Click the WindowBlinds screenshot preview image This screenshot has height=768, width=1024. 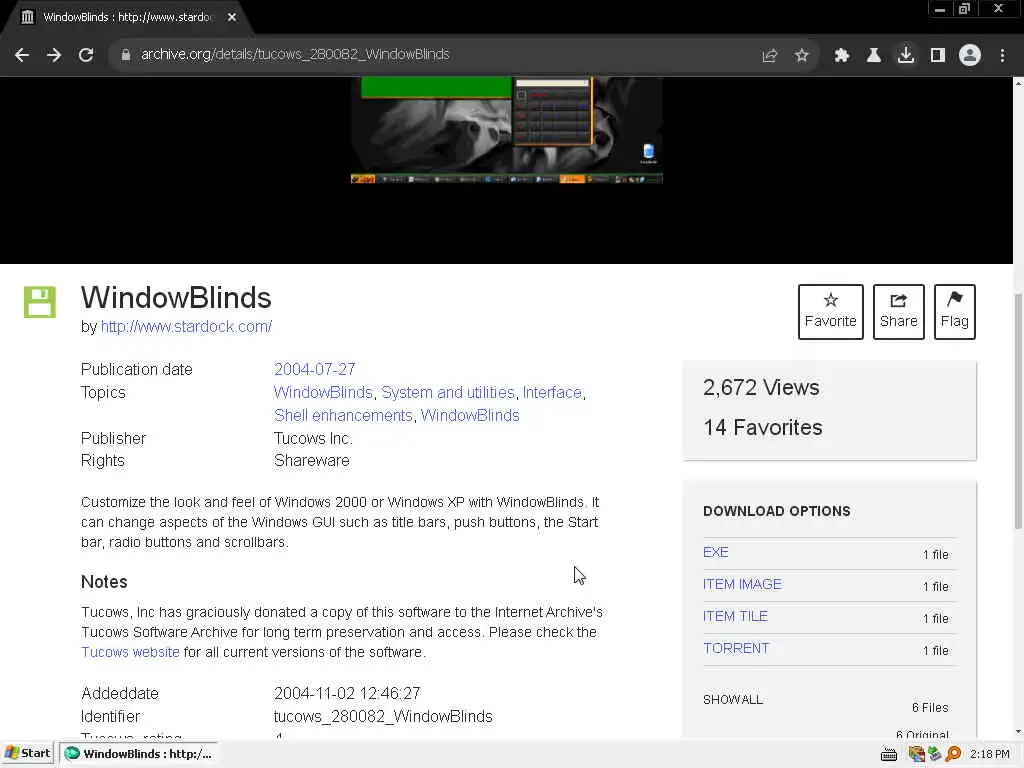tap(507, 131)
